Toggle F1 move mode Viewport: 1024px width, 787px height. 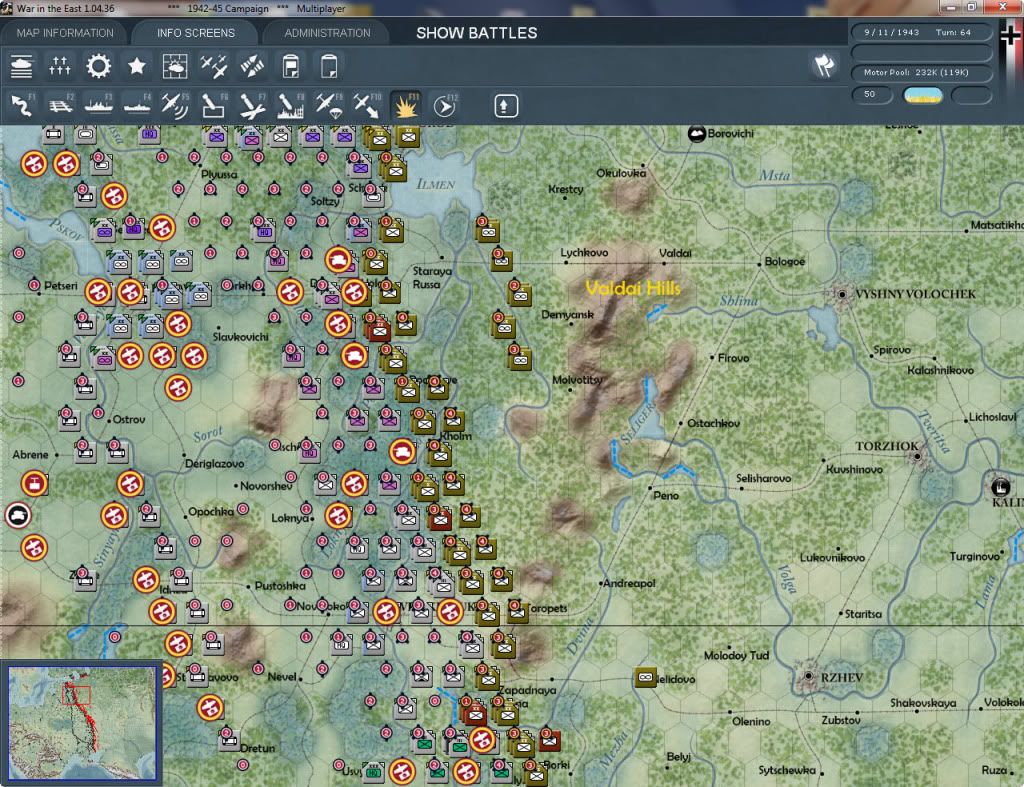click(22, 106)
